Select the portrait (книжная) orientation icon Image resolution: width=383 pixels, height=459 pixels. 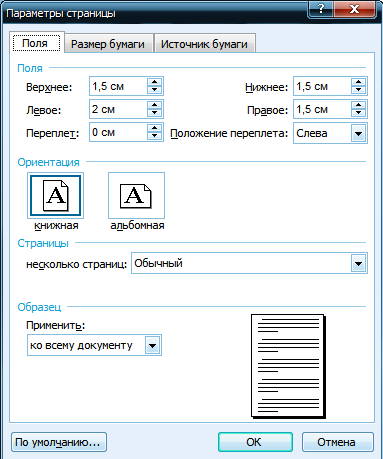pyautogui.click(x=55, y=196)
